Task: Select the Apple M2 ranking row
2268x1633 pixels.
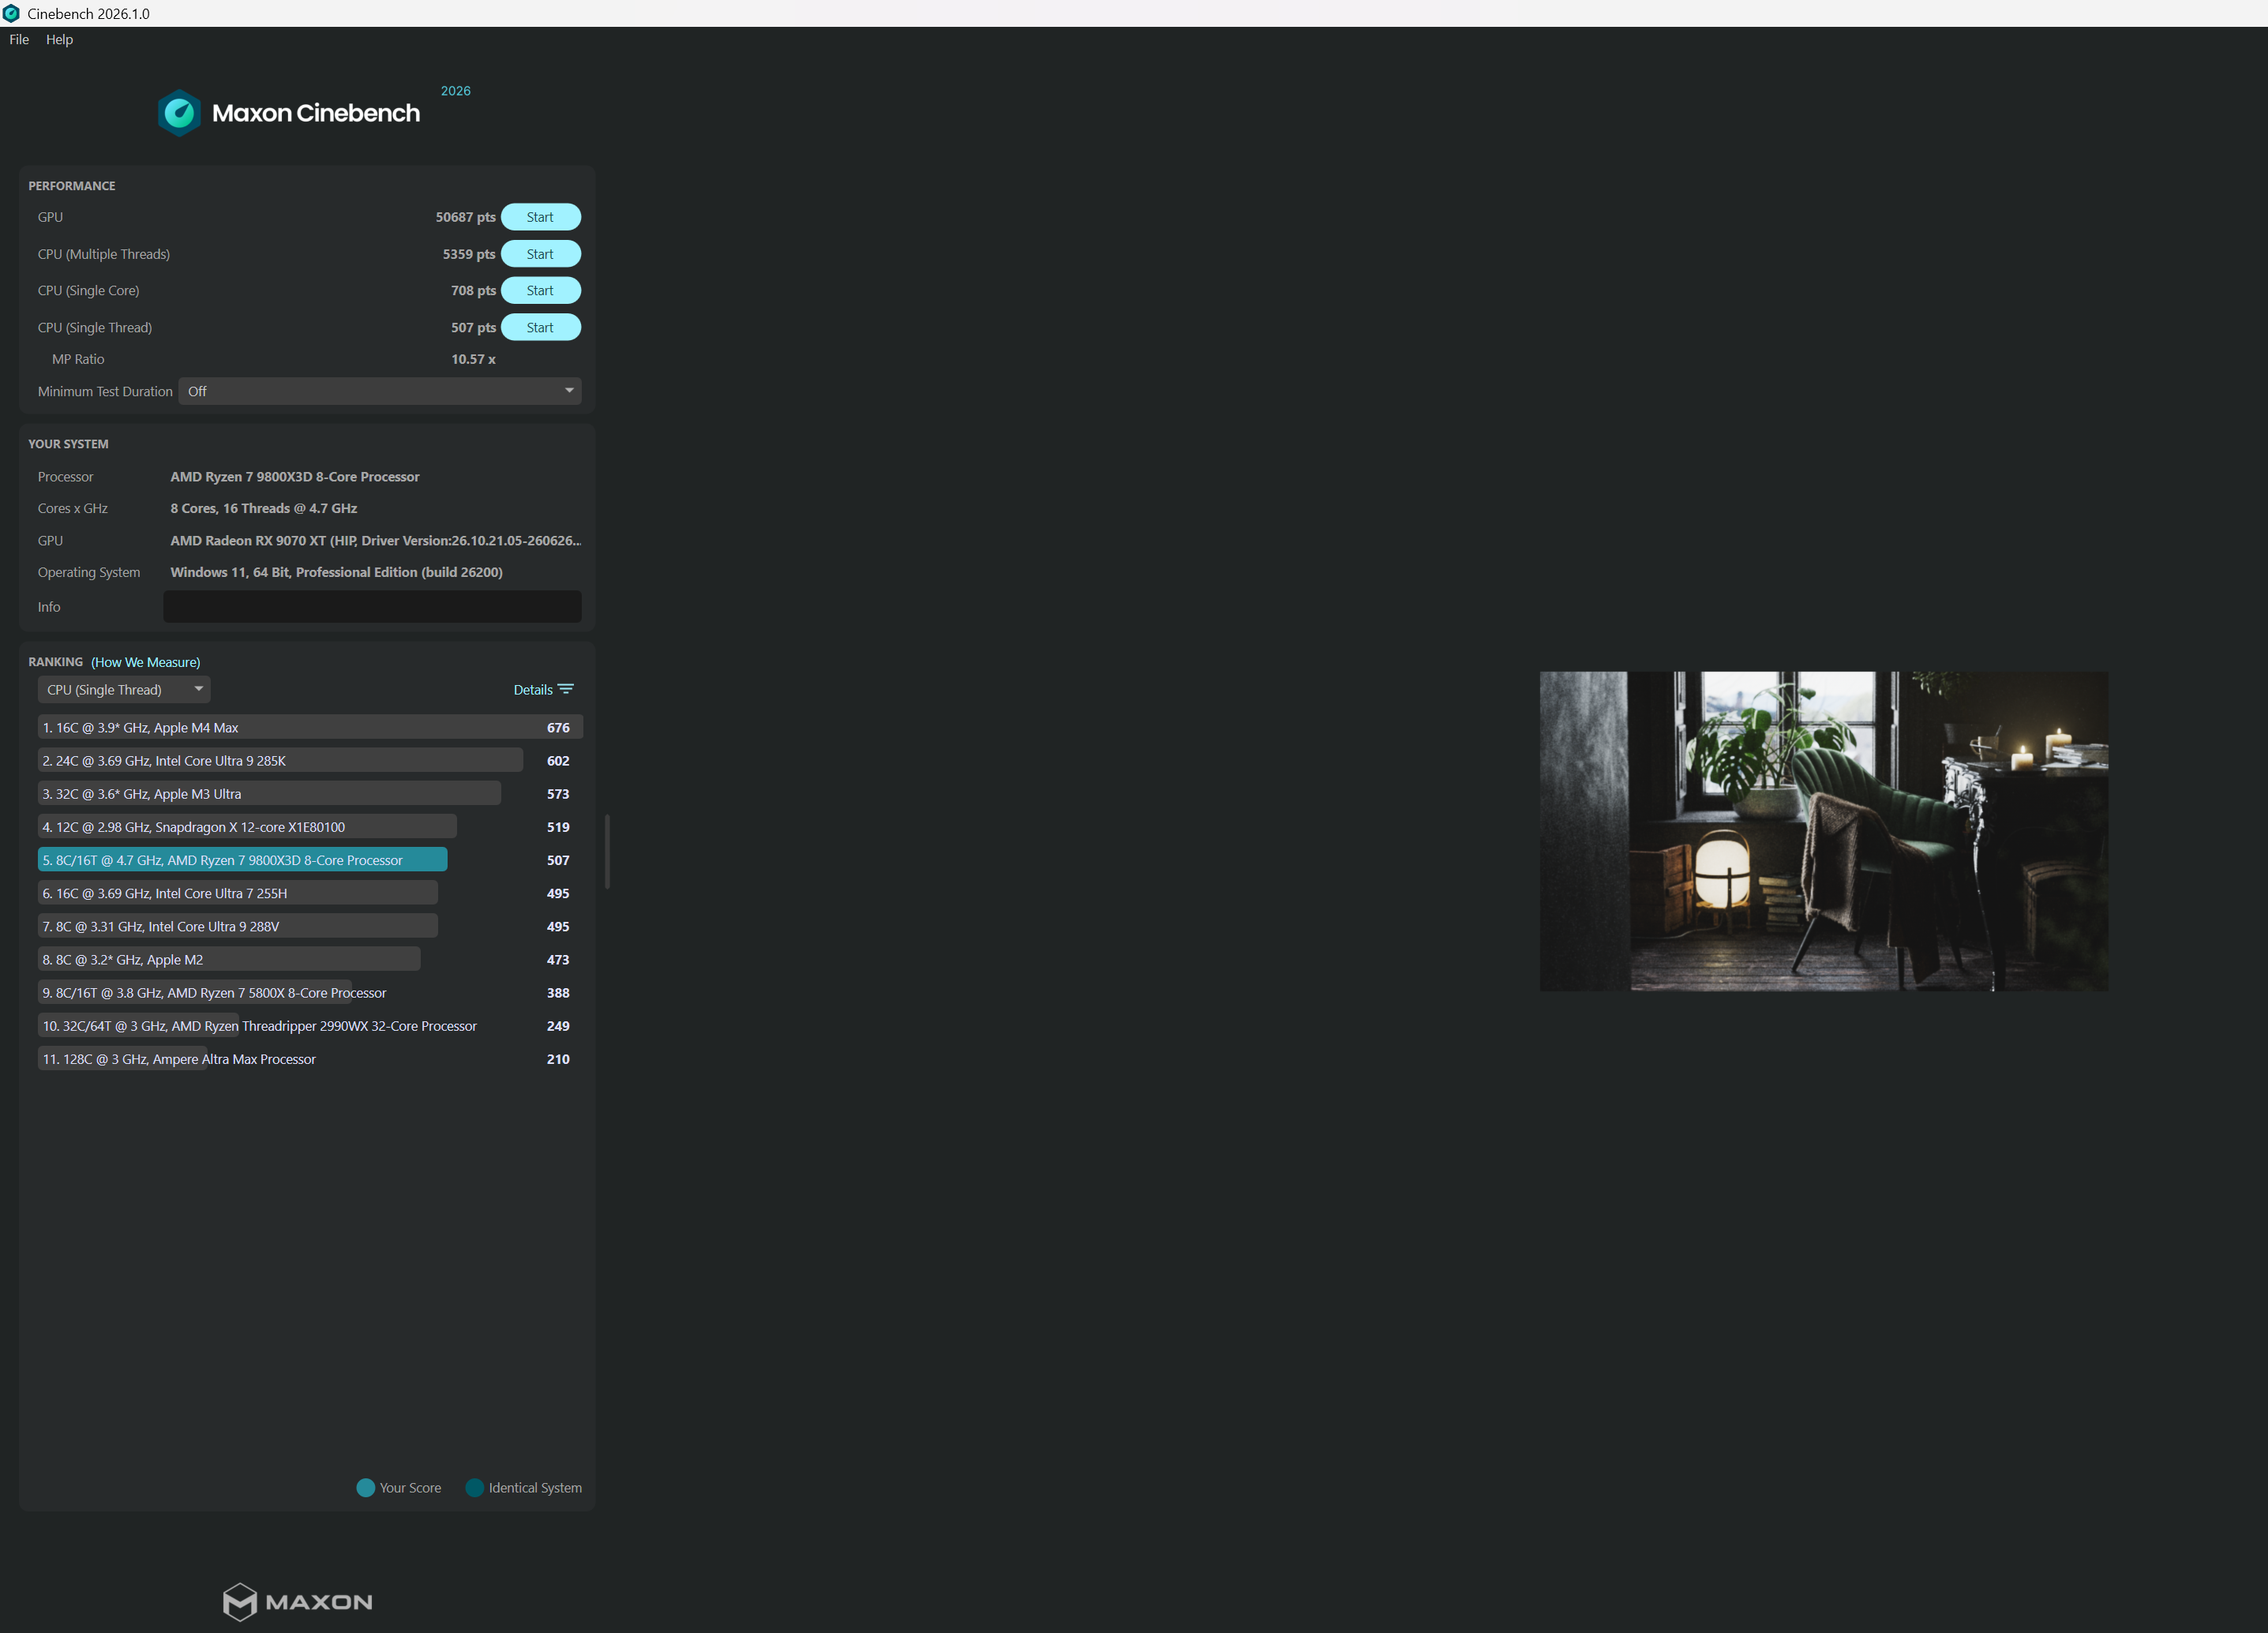Action: [310, 959]
